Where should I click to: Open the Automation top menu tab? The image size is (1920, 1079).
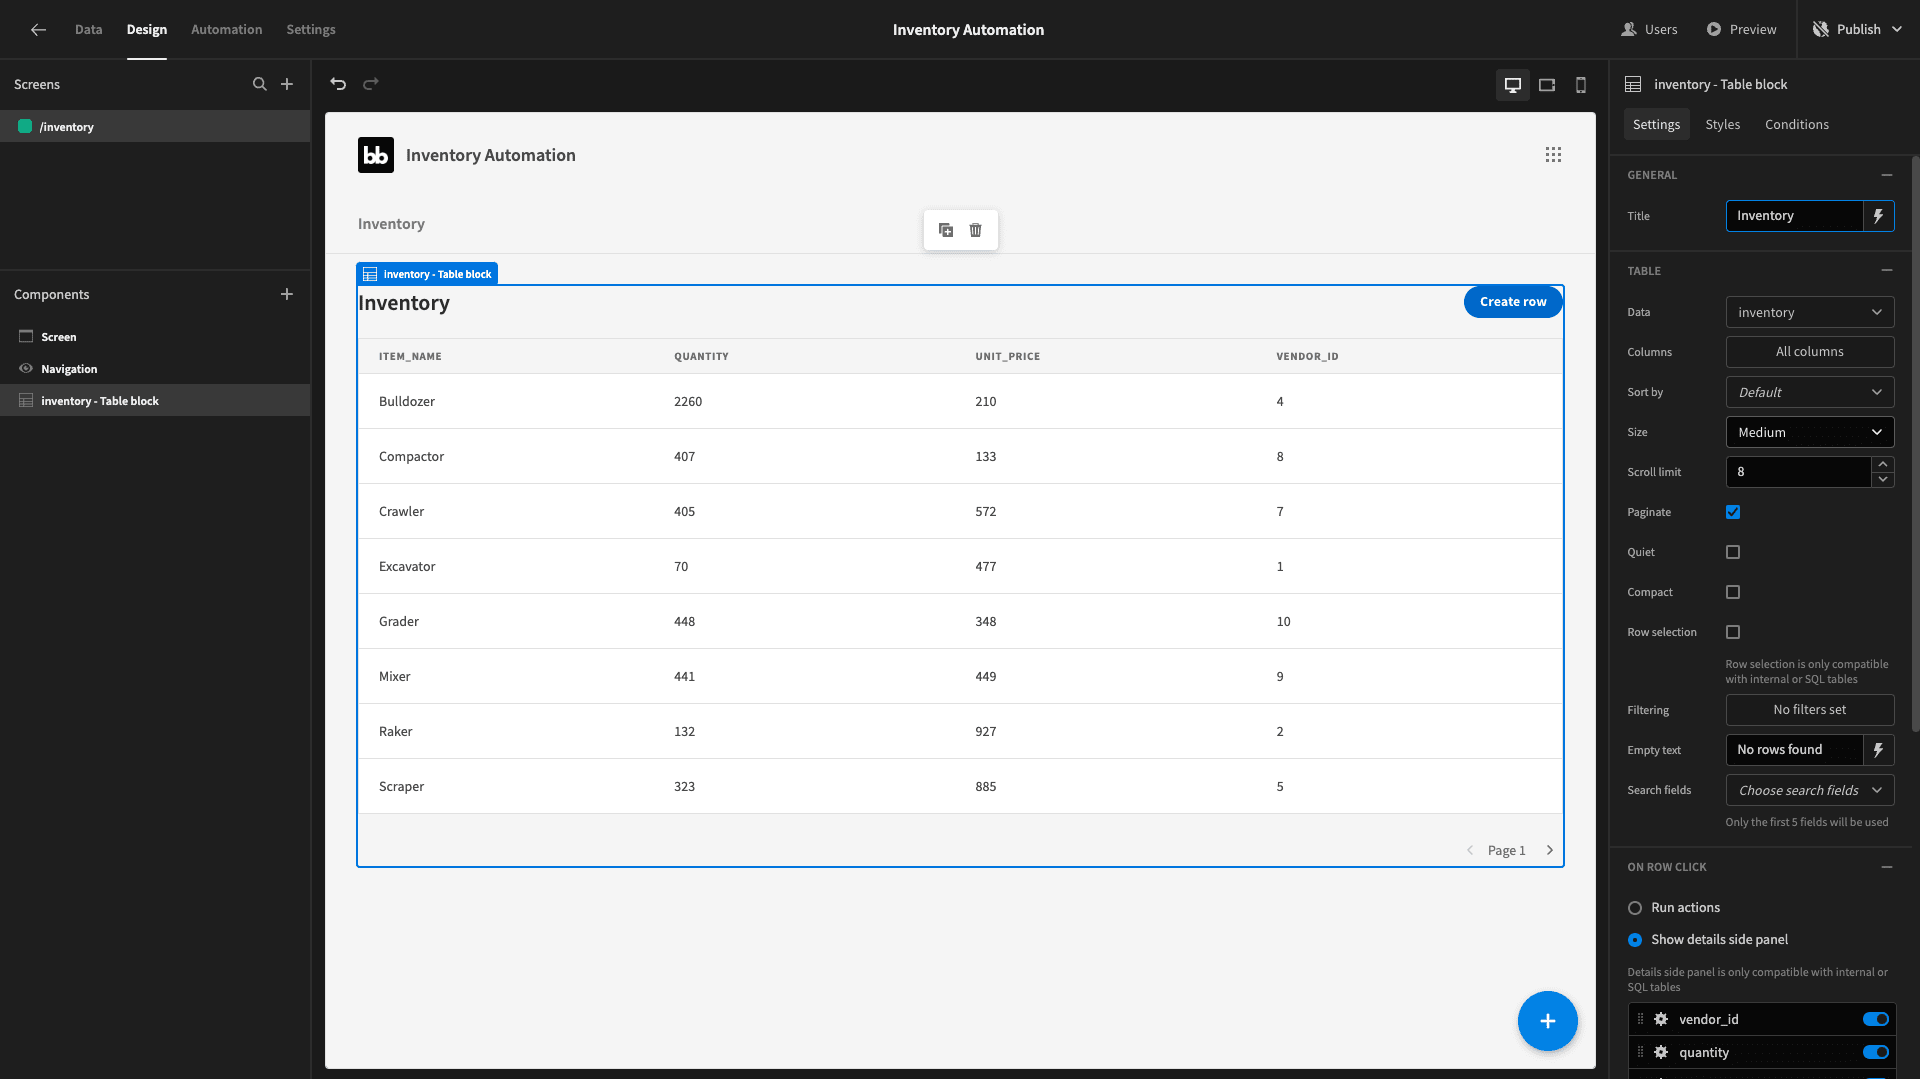(x=227, y=29)
